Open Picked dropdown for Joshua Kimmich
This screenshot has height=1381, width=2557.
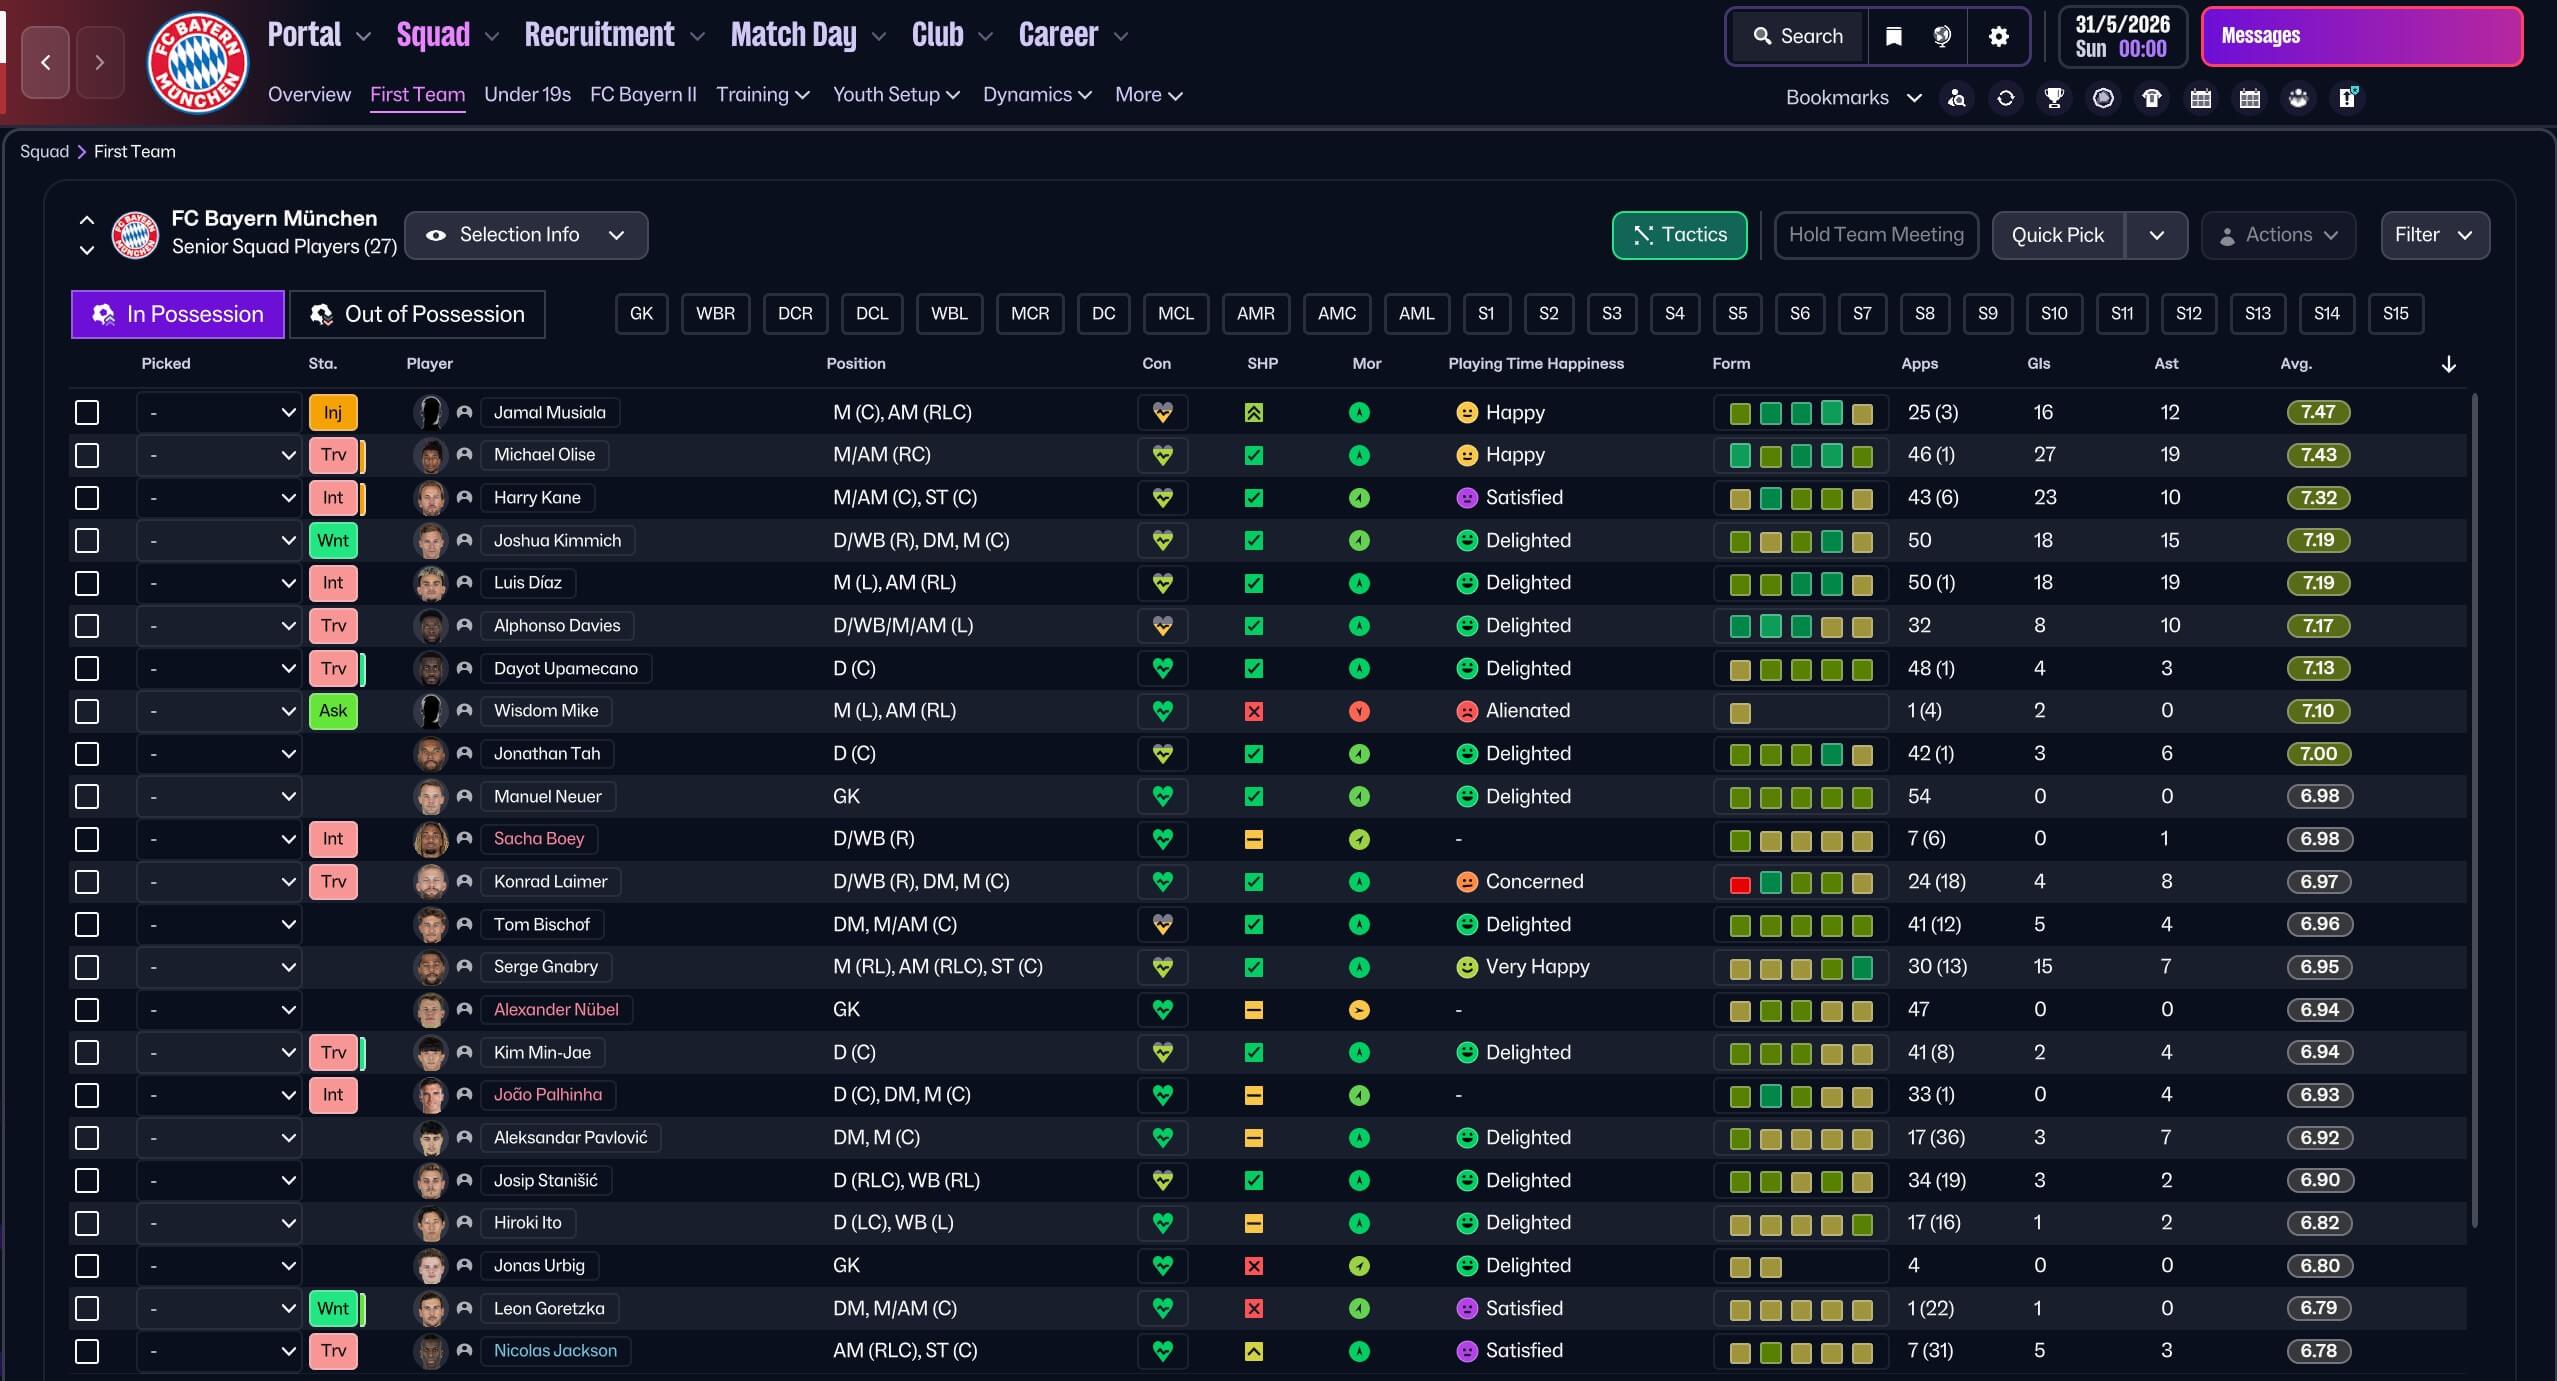pos(219,541)
